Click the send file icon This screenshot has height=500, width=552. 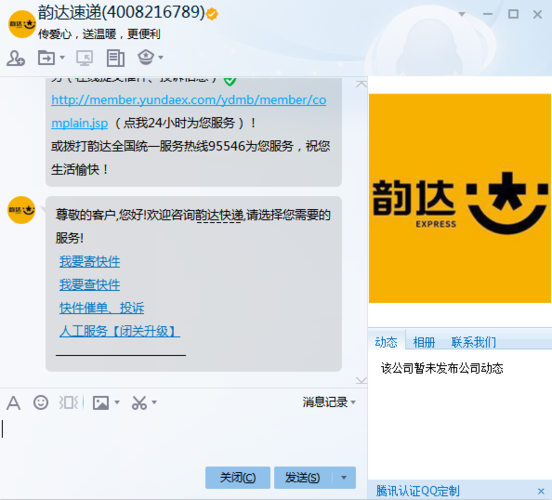tap(46, 58)
